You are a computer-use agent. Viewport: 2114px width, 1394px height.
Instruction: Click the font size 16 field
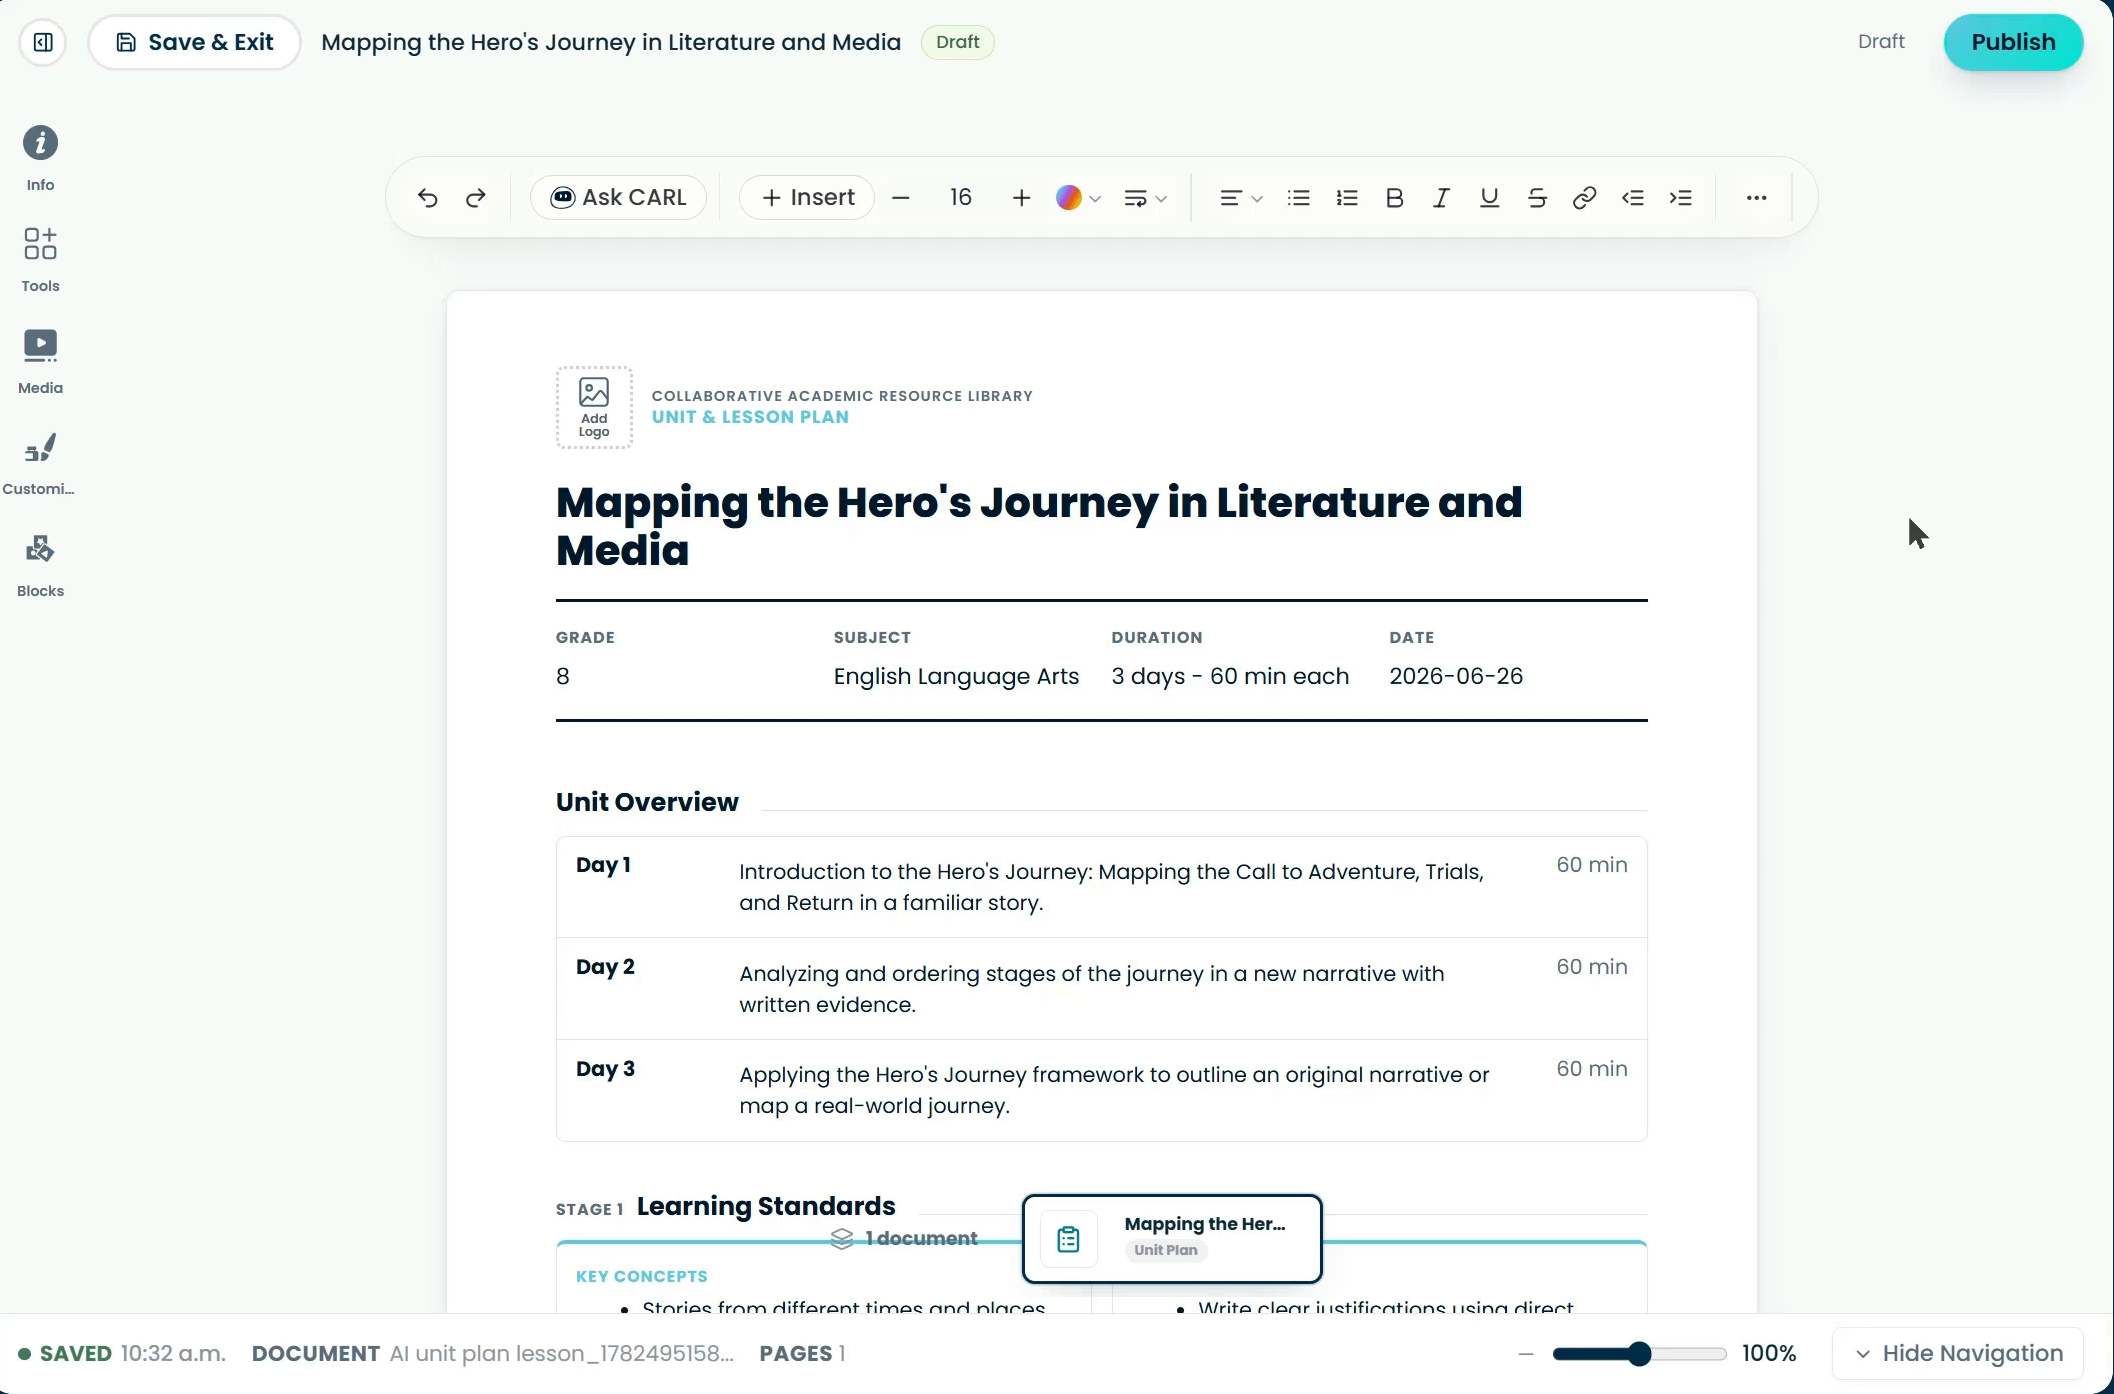[961, 198]
